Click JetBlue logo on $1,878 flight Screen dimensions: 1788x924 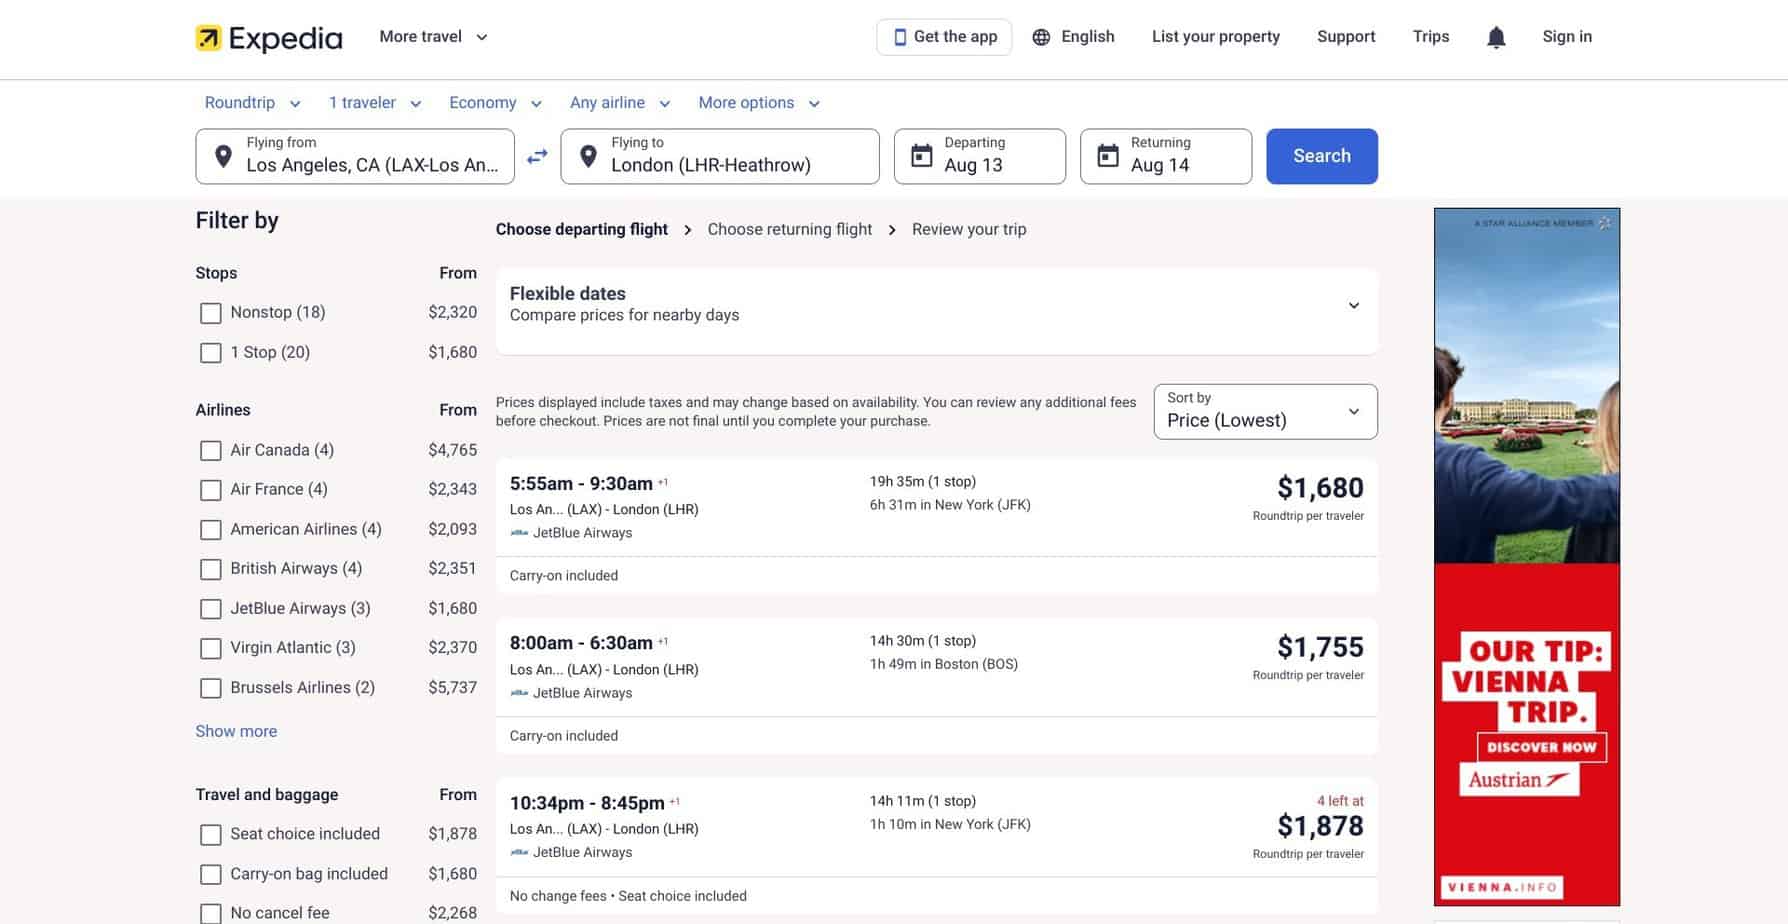[519, 853]
